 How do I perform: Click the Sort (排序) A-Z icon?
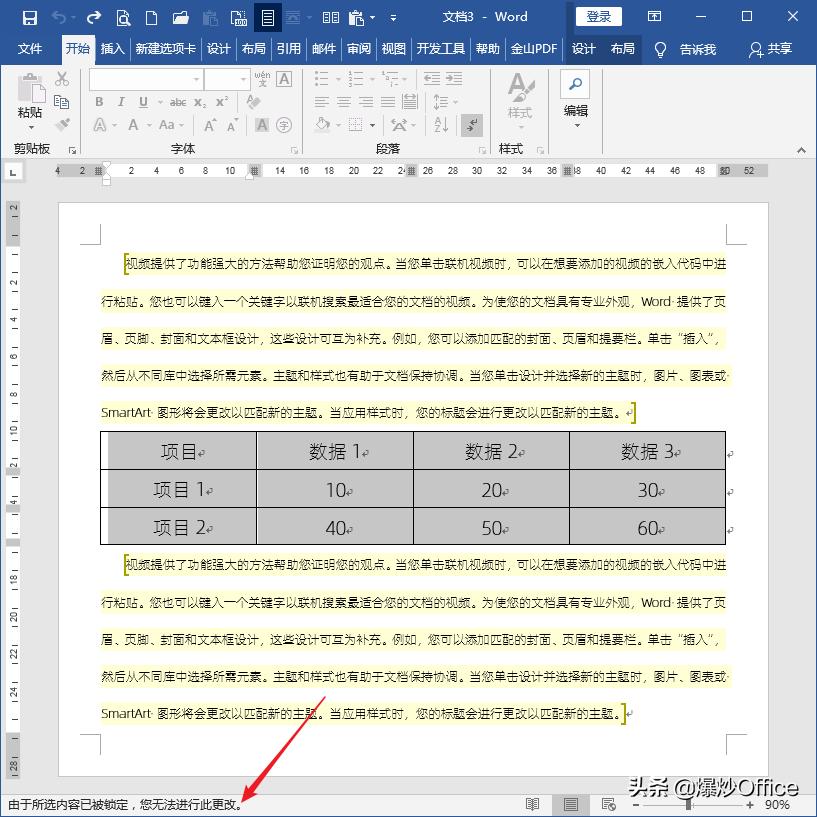point(439,125)
